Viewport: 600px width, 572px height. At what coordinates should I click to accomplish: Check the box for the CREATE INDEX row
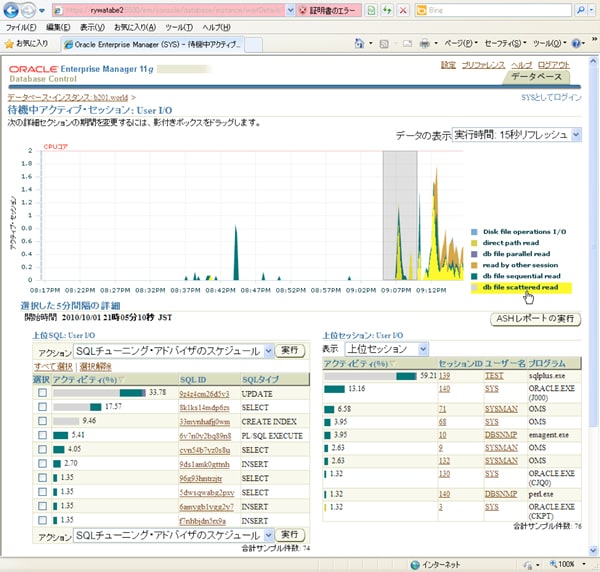point(42,421)
